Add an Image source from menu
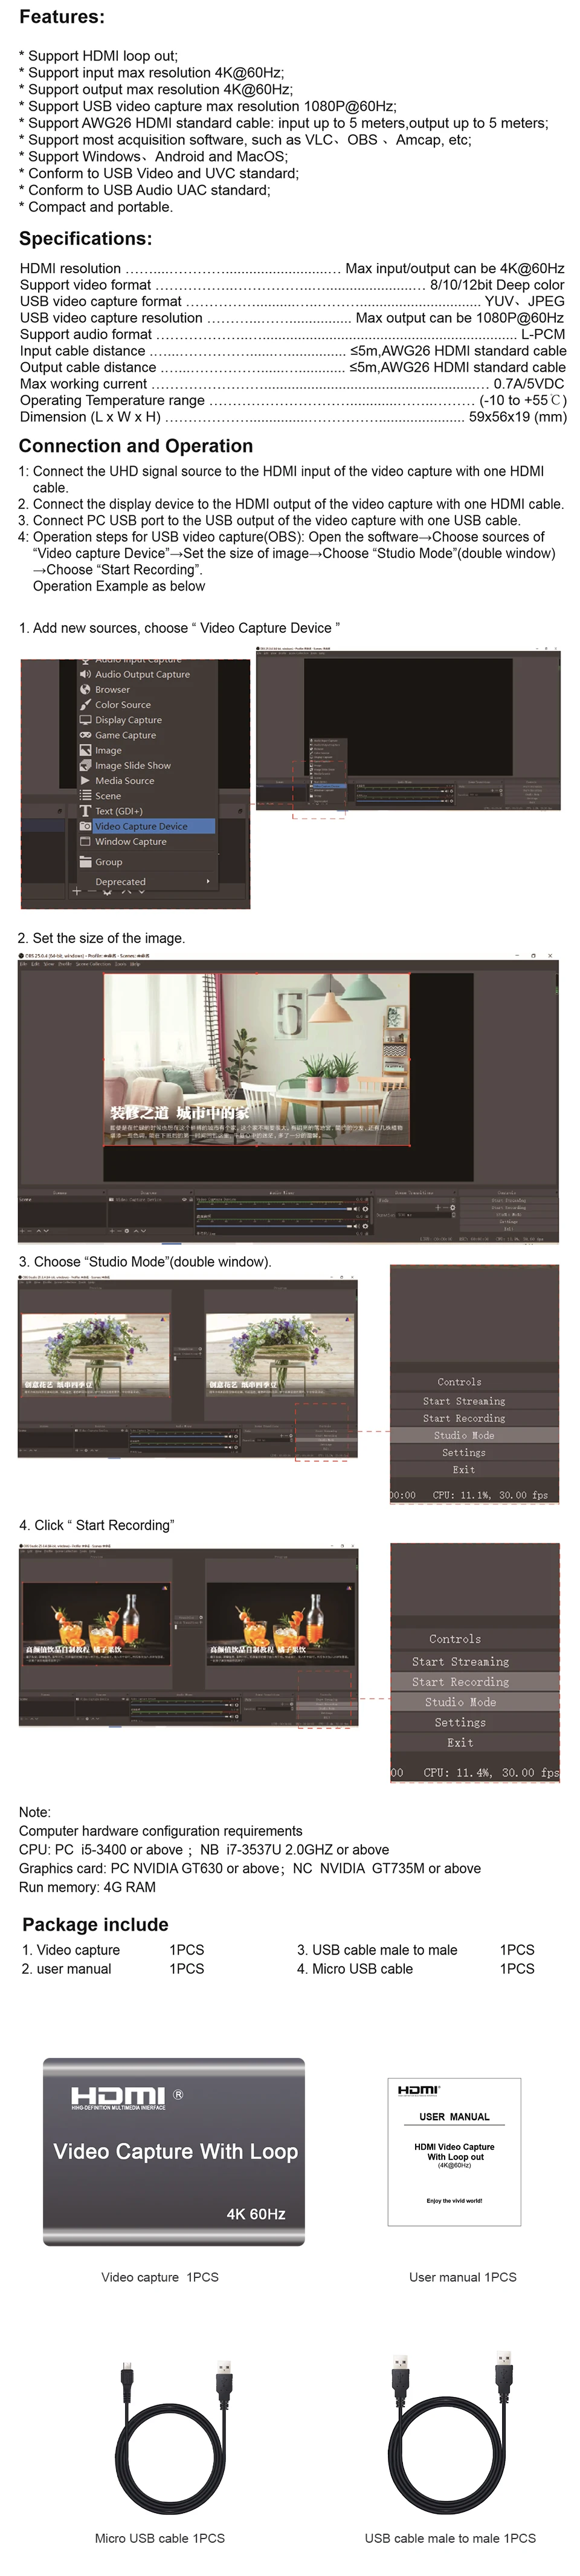The width and height of the screenshot is (580, 2576). [108, 750]
